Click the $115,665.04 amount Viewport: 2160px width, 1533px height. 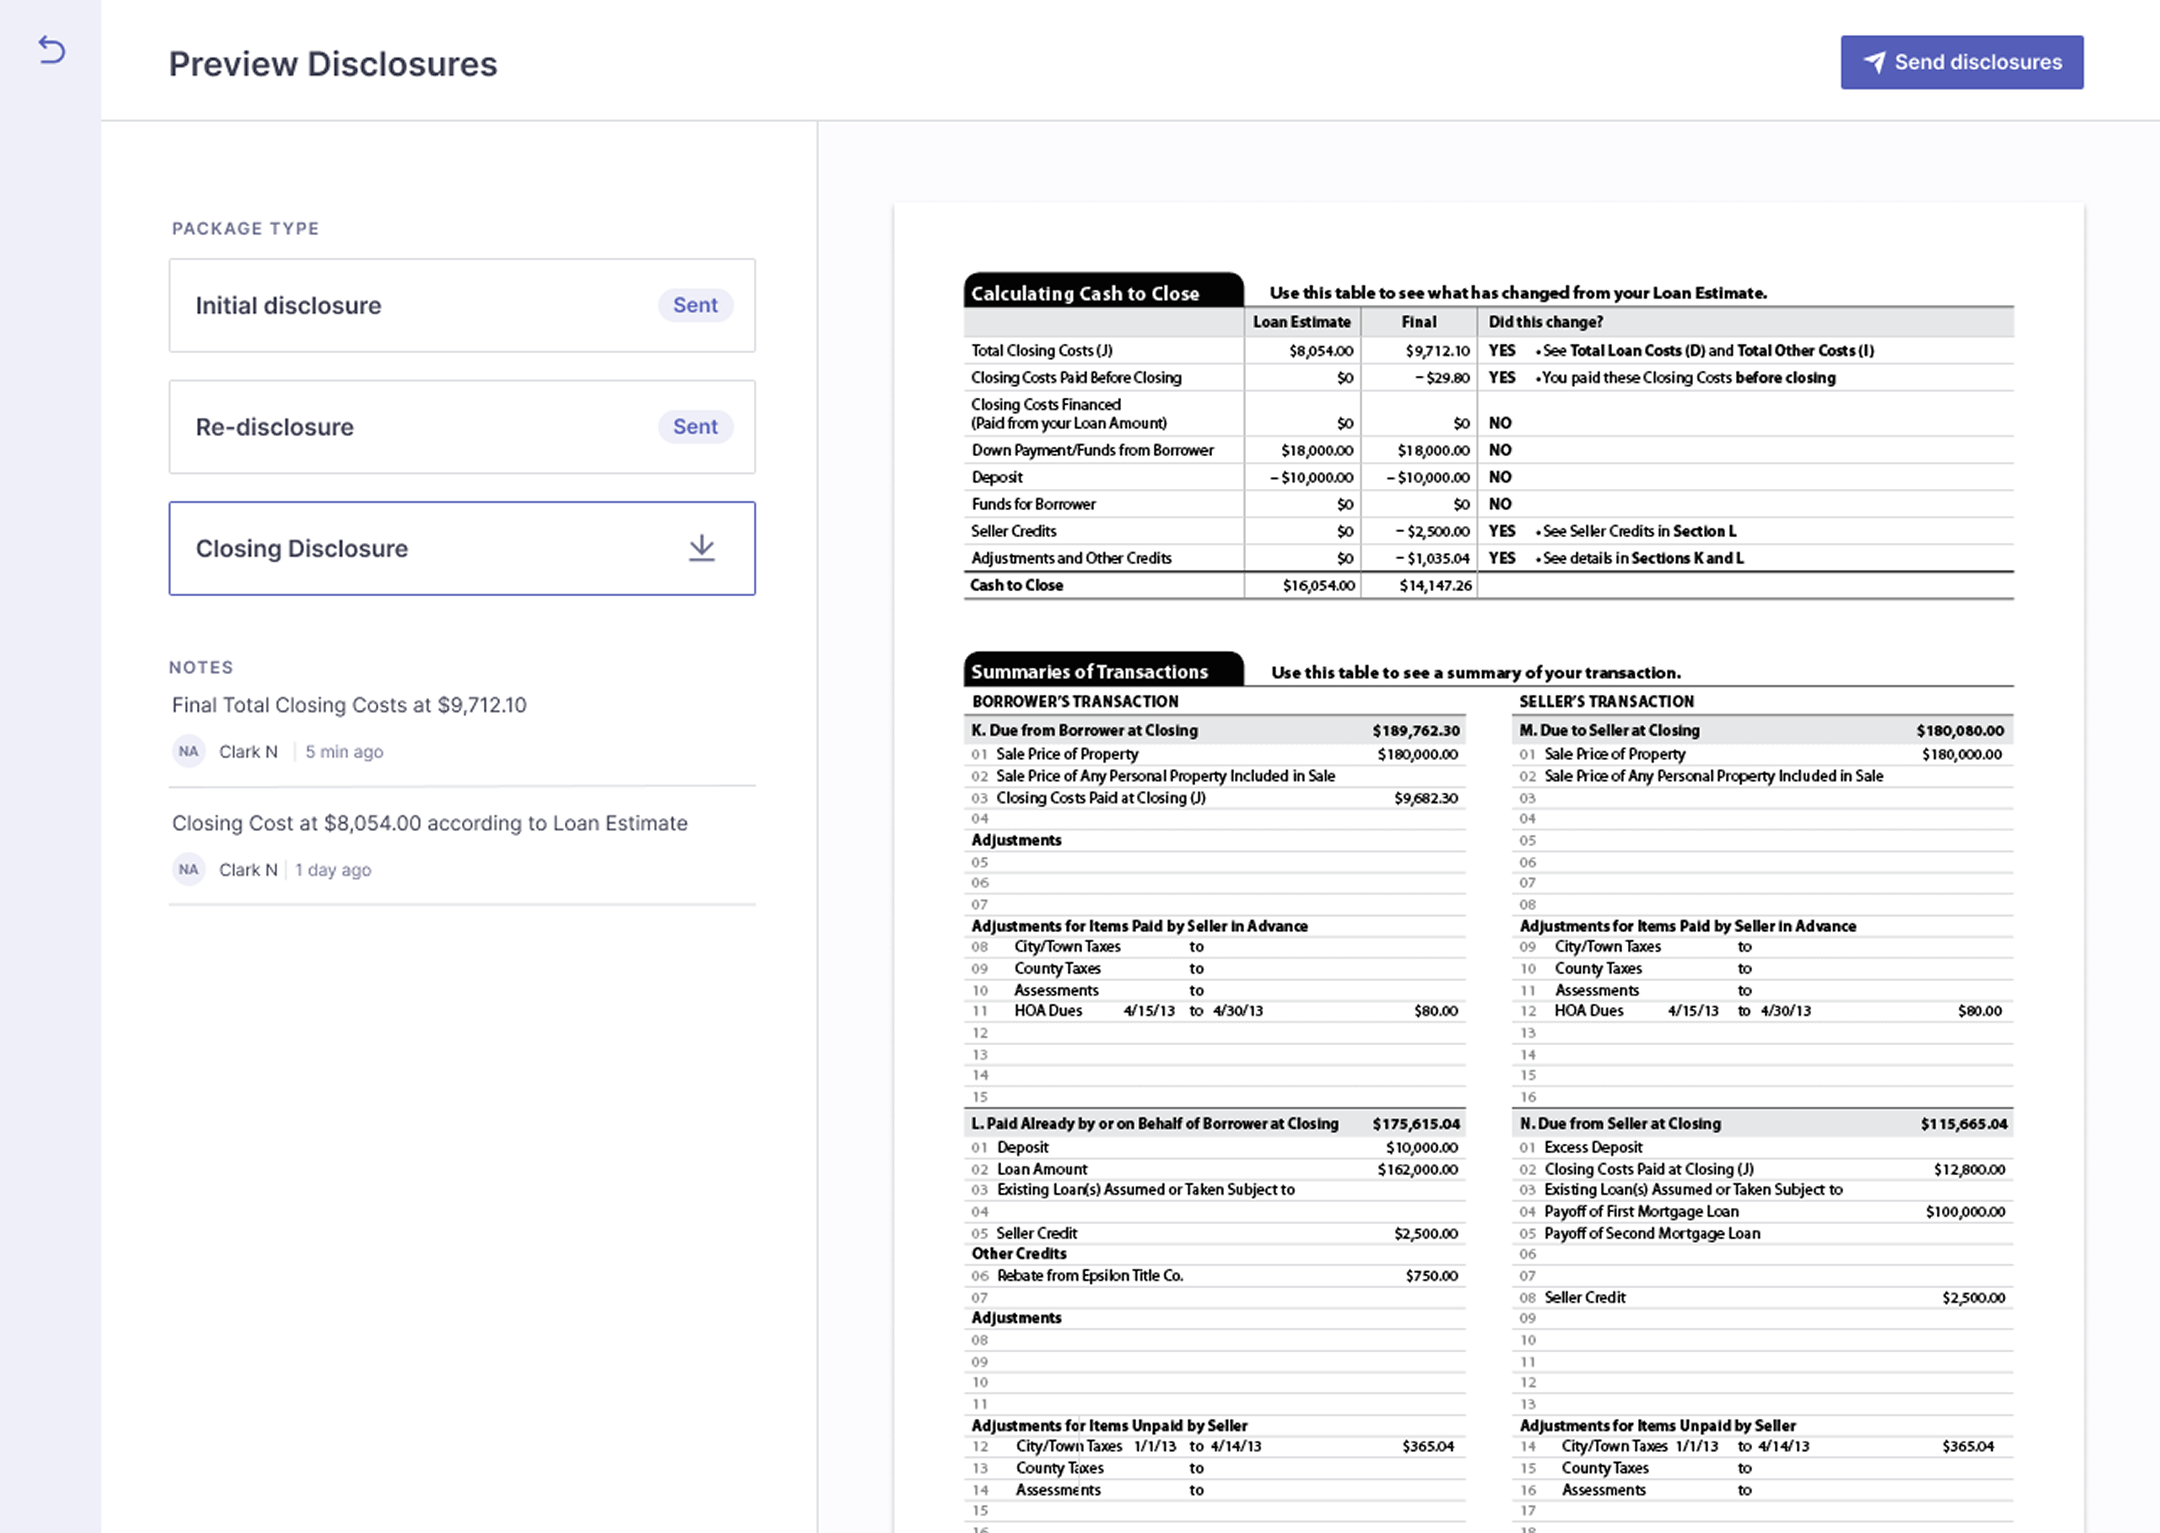tap(1964, 1124)
